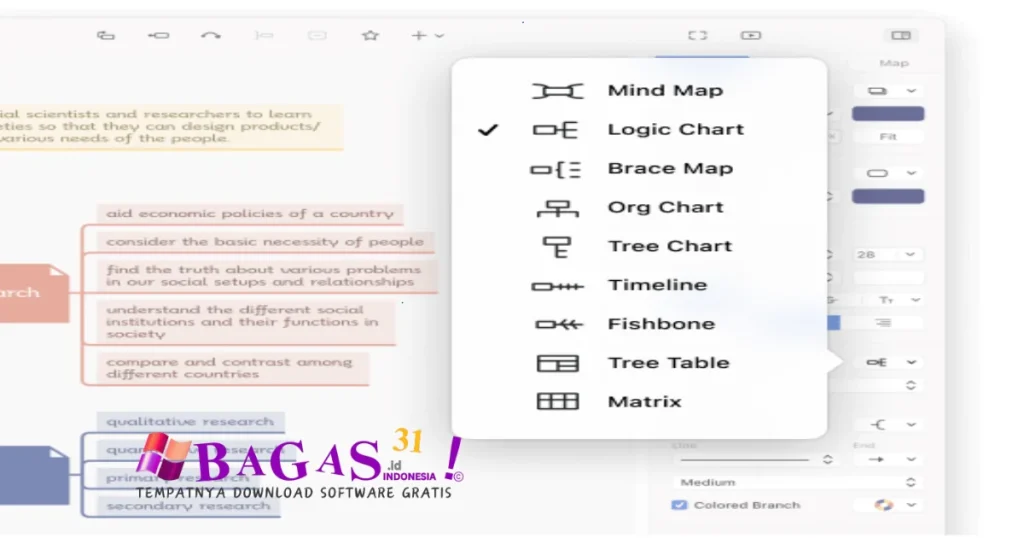This screenshot has height=538, width=1024.
Task: Click the line style preview field
Action: click(744, 460)
